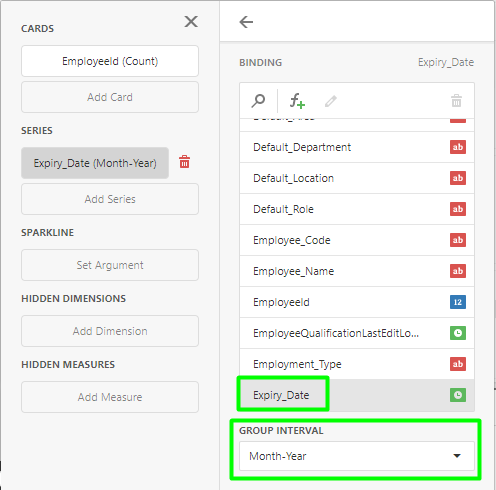Image resolution: width=496 pixels, height=490 pixels.
Task: Select the Default_Role field
Action: click(x=357, y=209)
